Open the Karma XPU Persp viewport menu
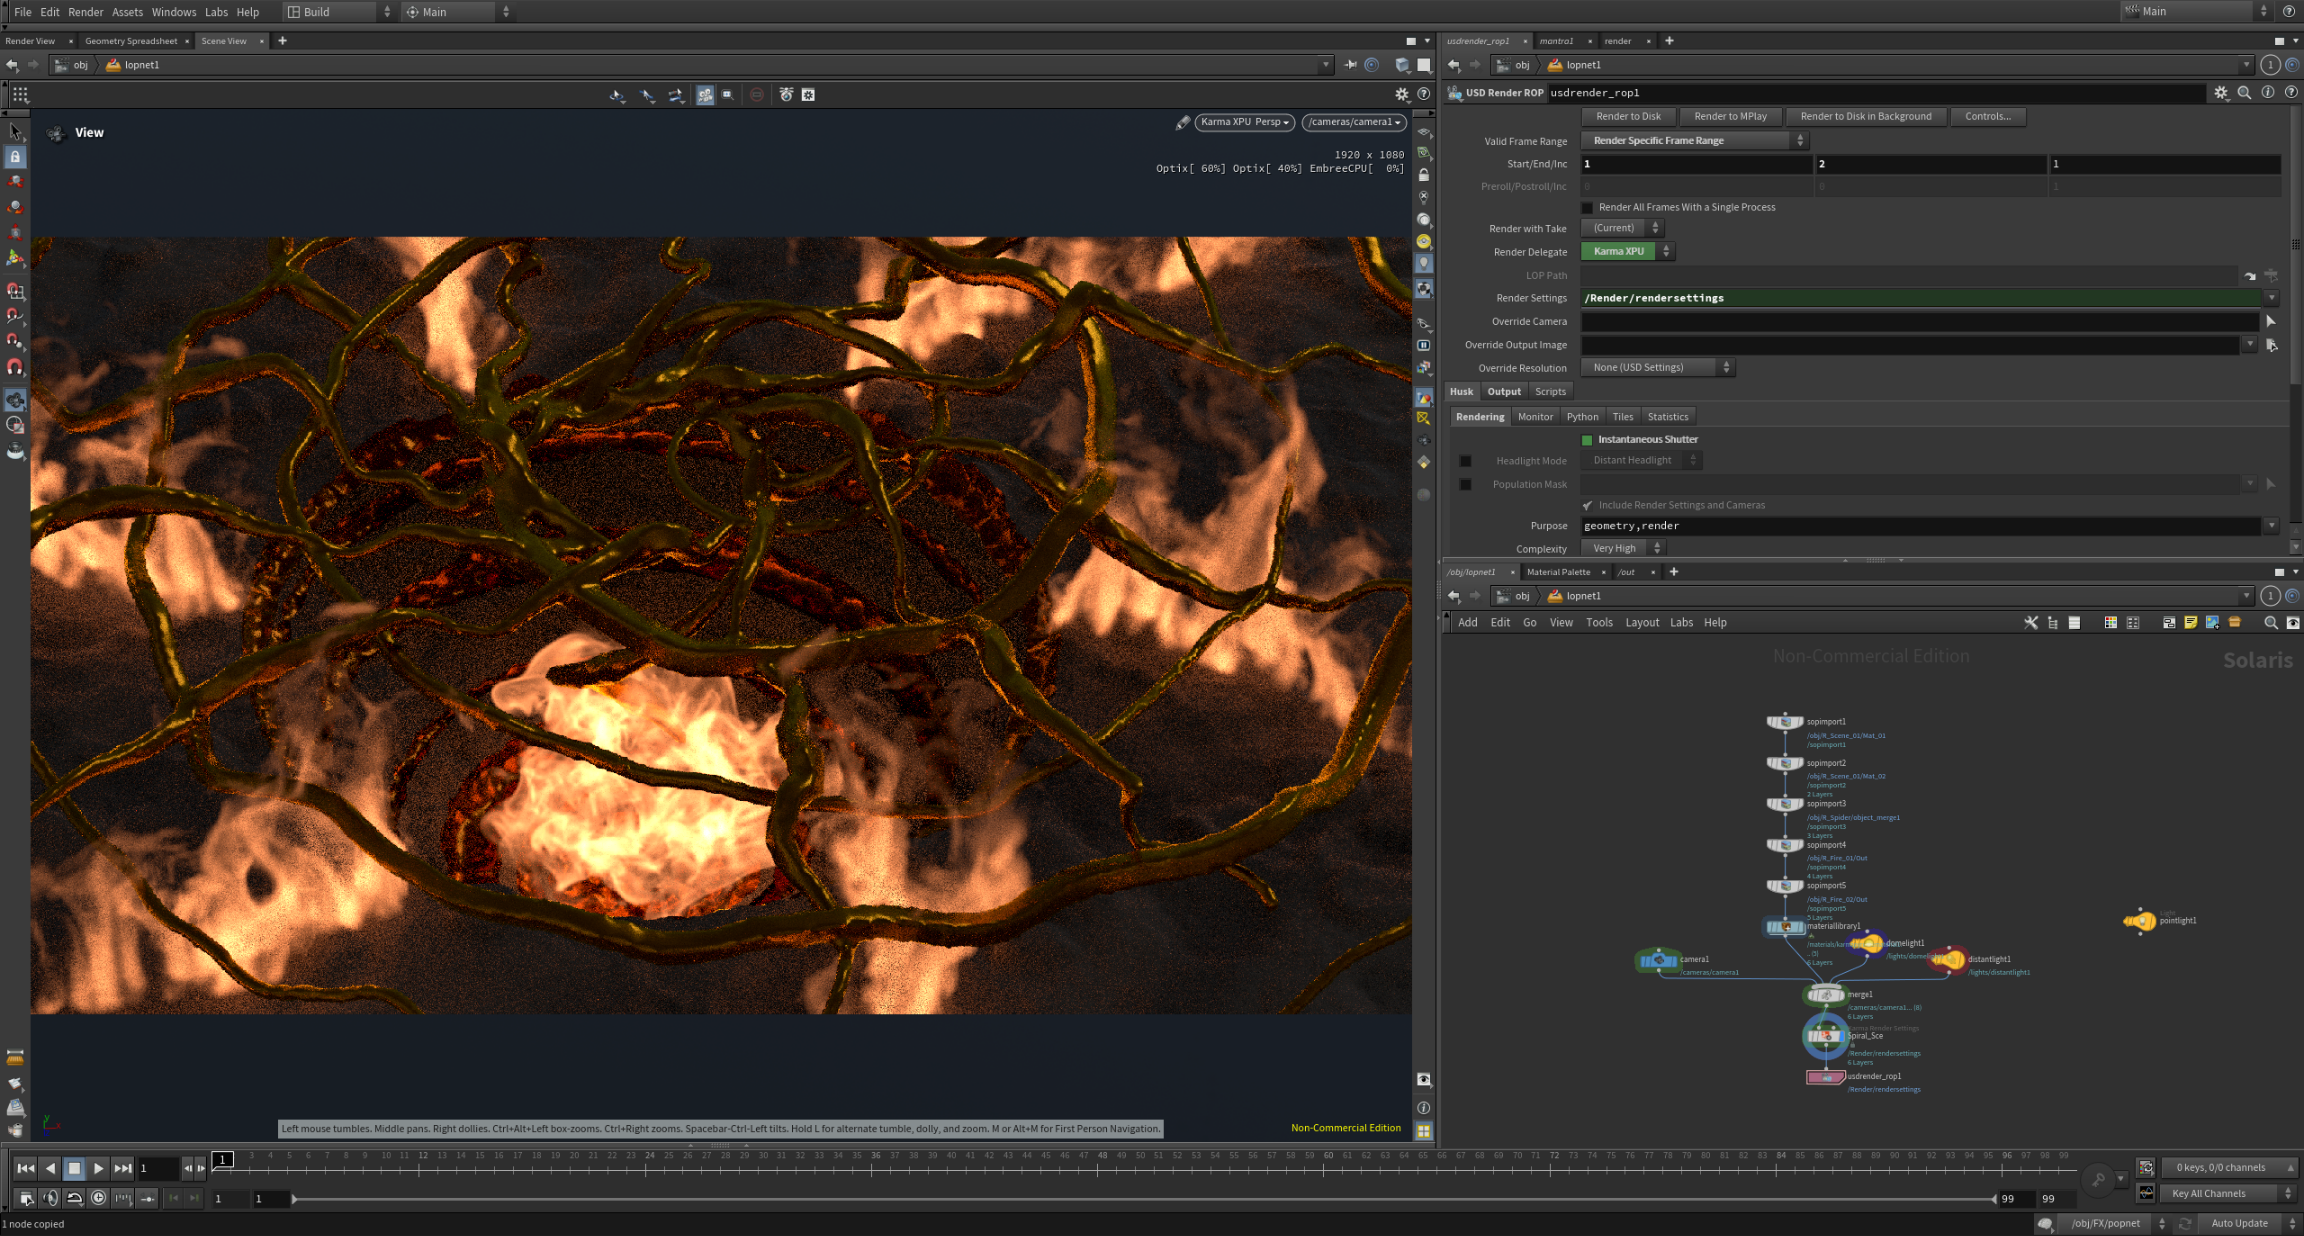 tap(1244, 122)
